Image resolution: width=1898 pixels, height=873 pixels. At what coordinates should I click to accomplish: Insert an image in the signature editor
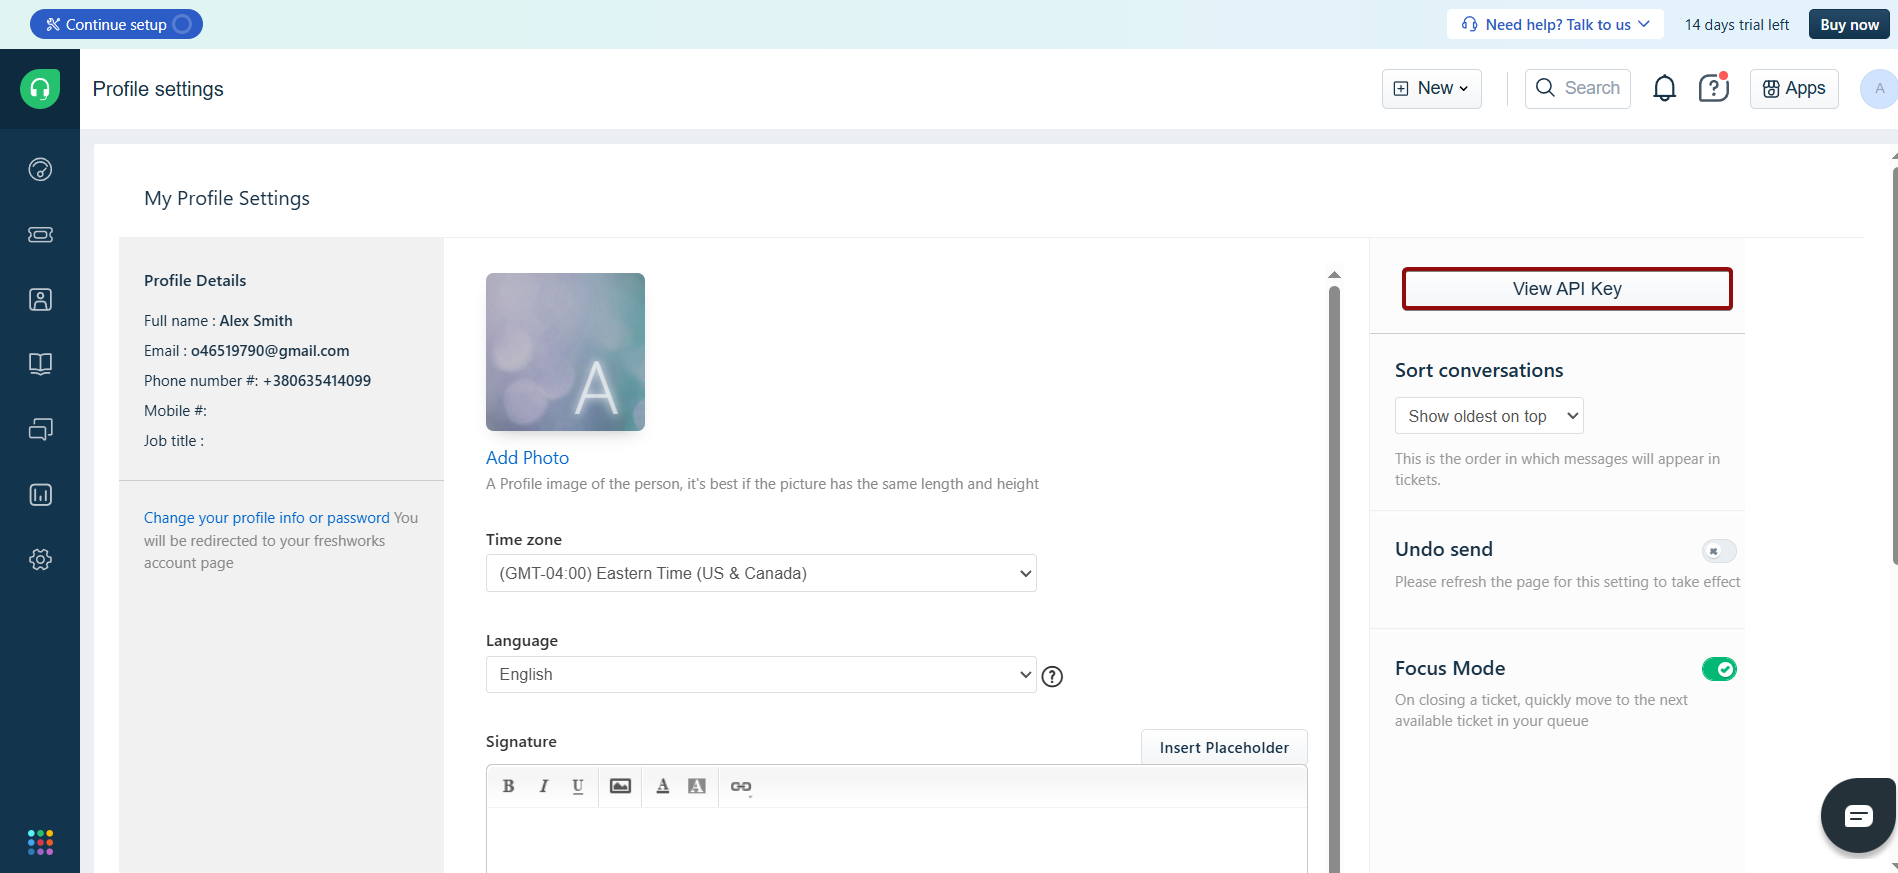coord(620,786)
